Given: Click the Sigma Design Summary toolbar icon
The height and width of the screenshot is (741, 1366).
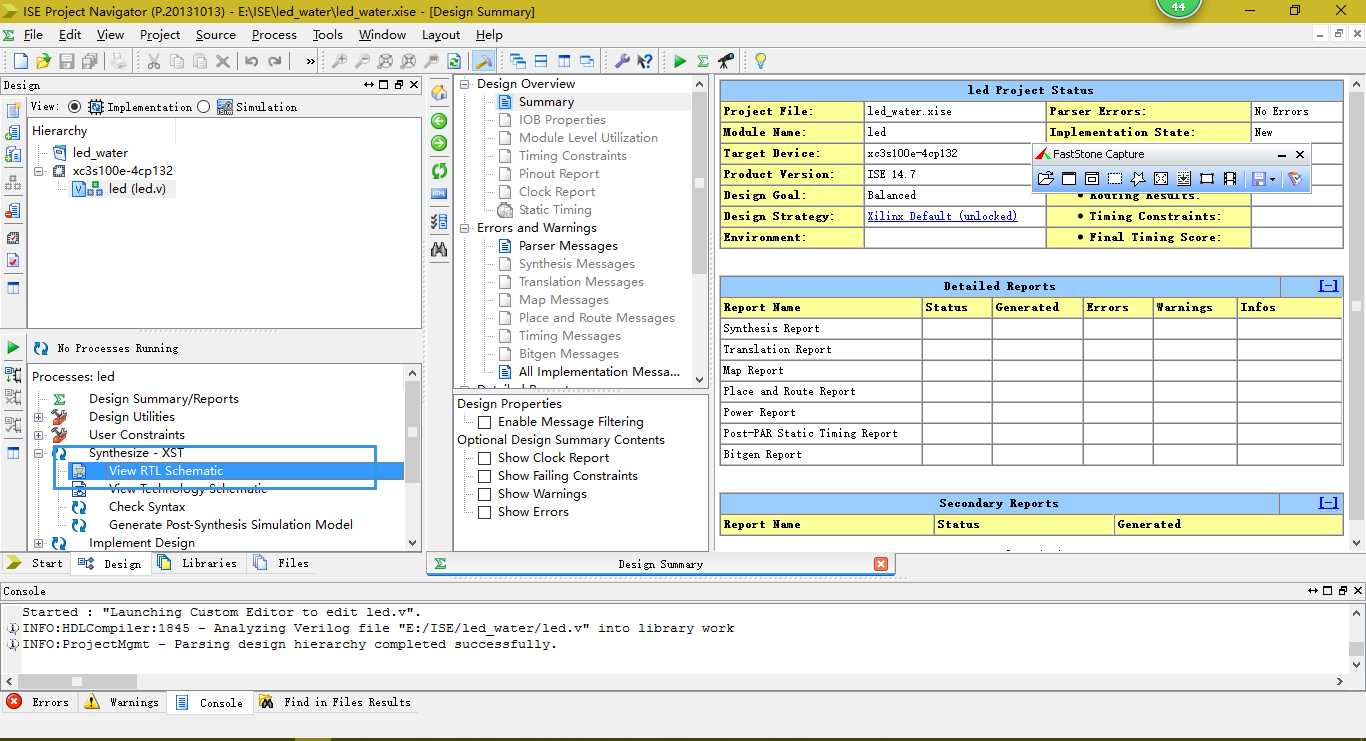Looking at the screenshot, I should tap(703, 62).
